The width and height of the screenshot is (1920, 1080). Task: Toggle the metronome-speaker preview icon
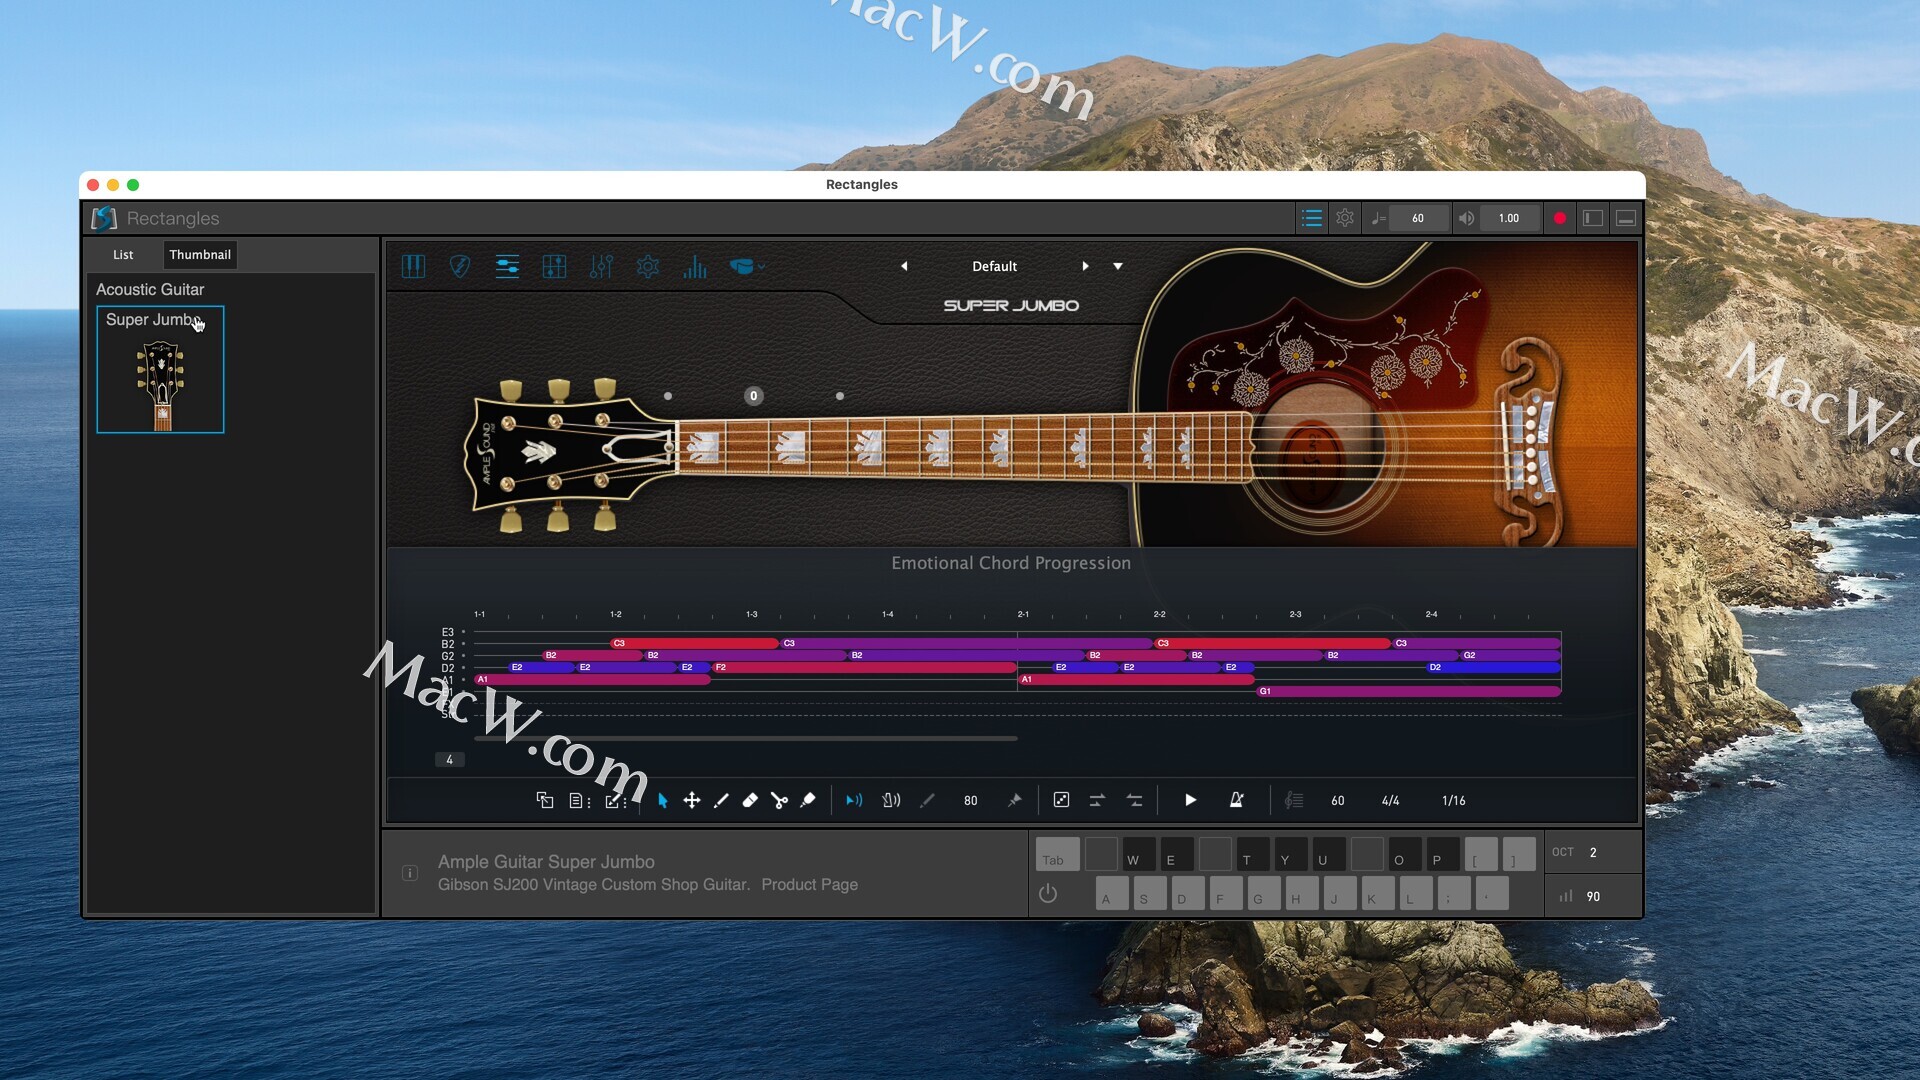(891, 800)
